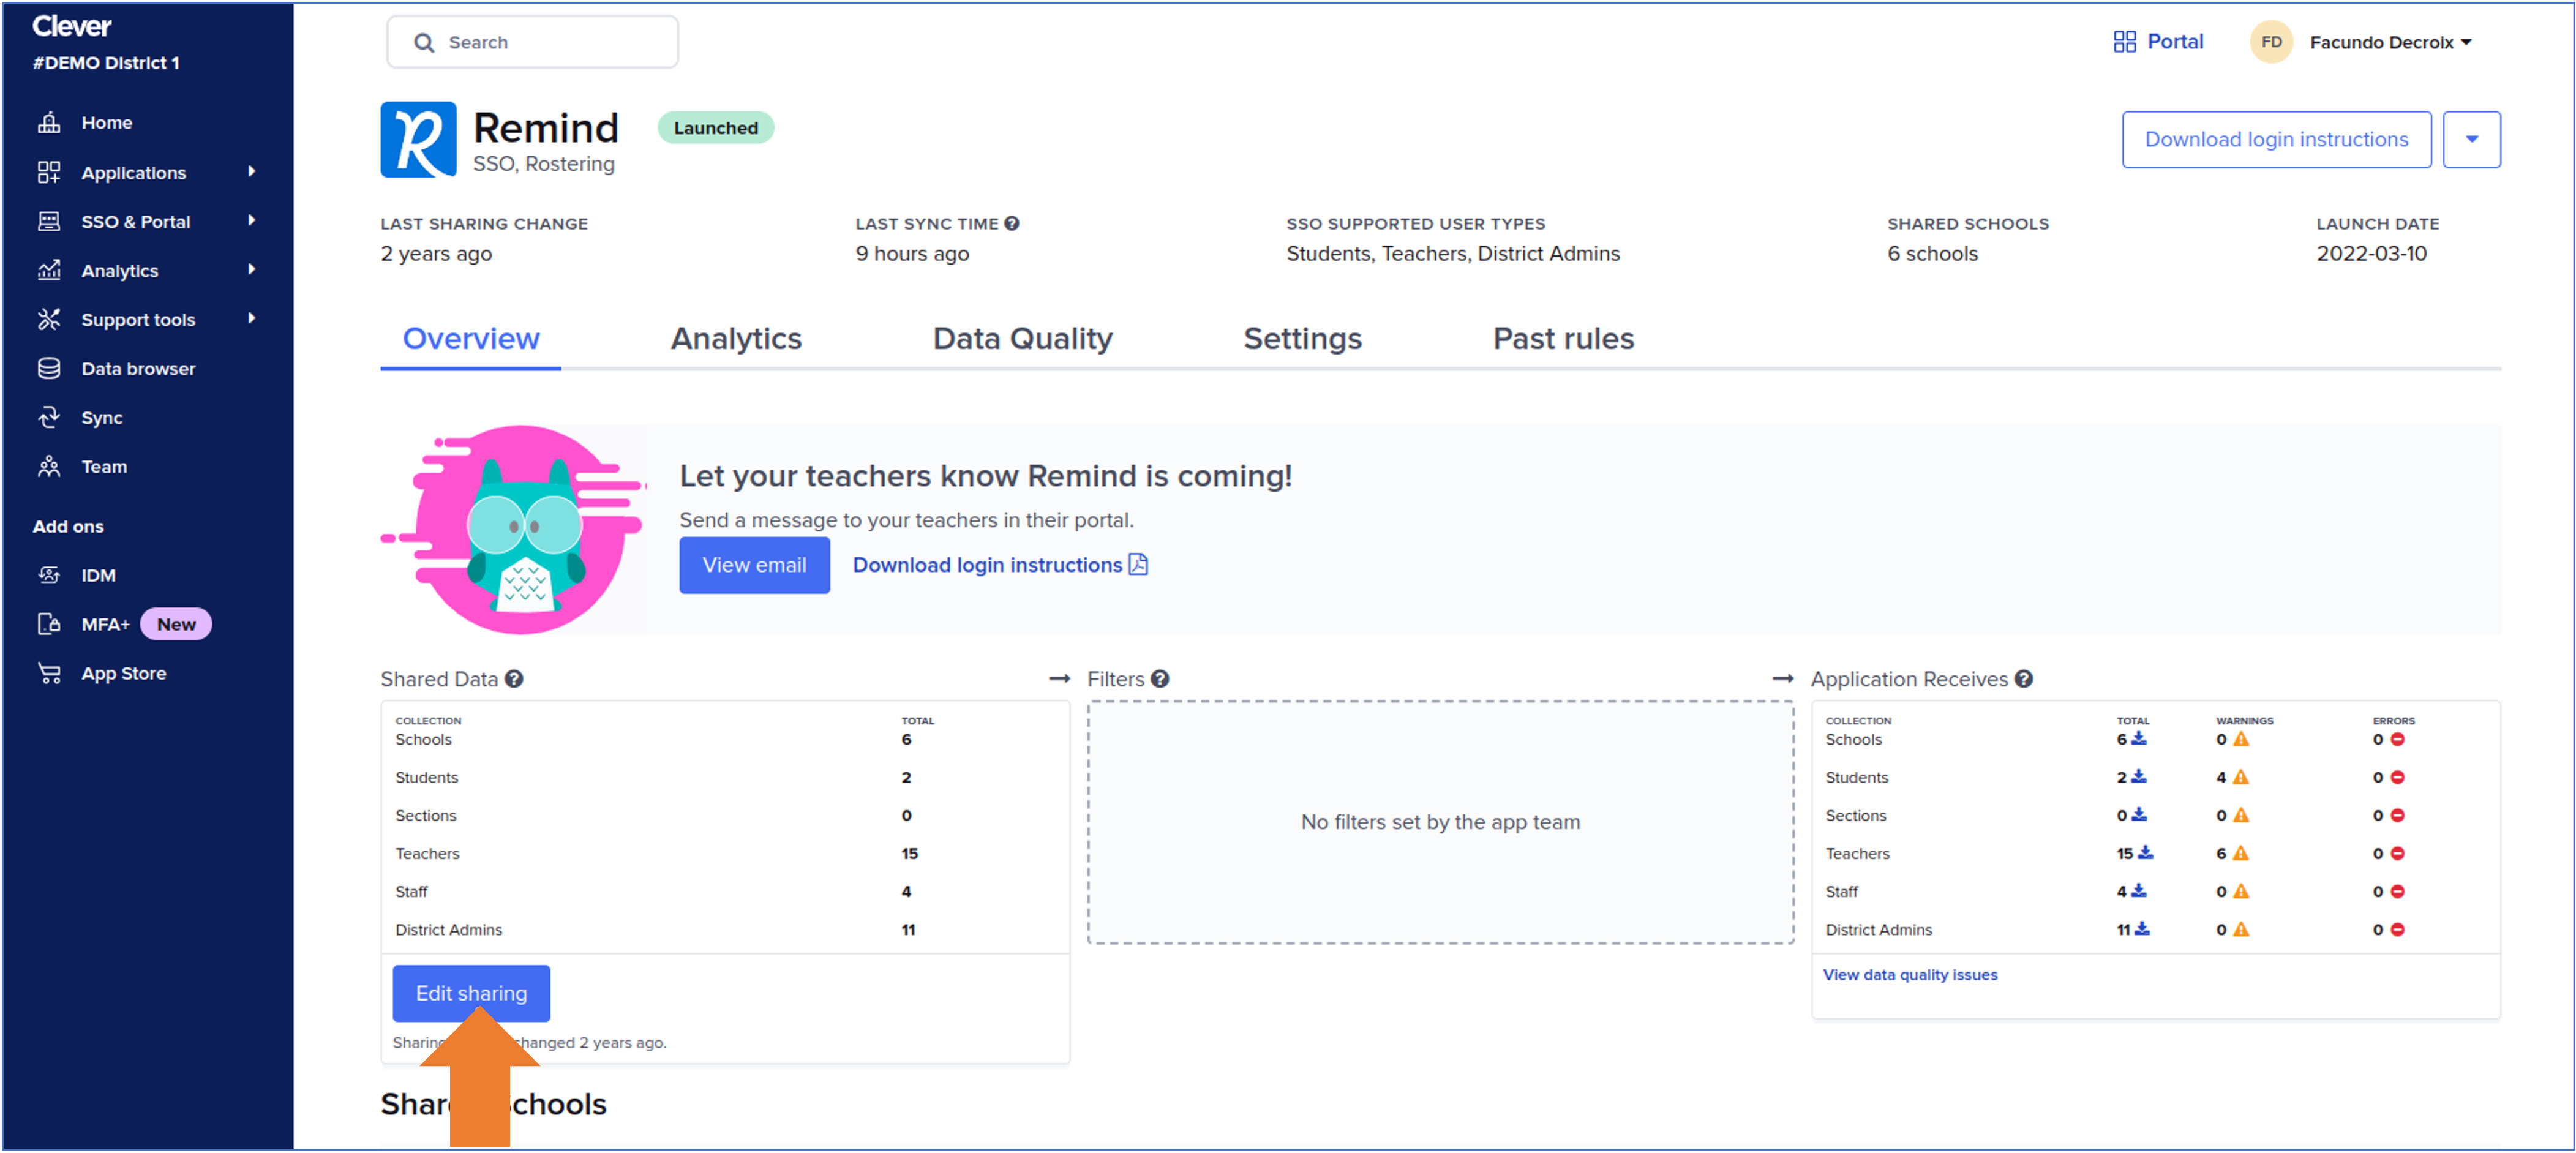Click the Remind app logo
This screenshot has width=2576, height=1153.
pos(418,140)
